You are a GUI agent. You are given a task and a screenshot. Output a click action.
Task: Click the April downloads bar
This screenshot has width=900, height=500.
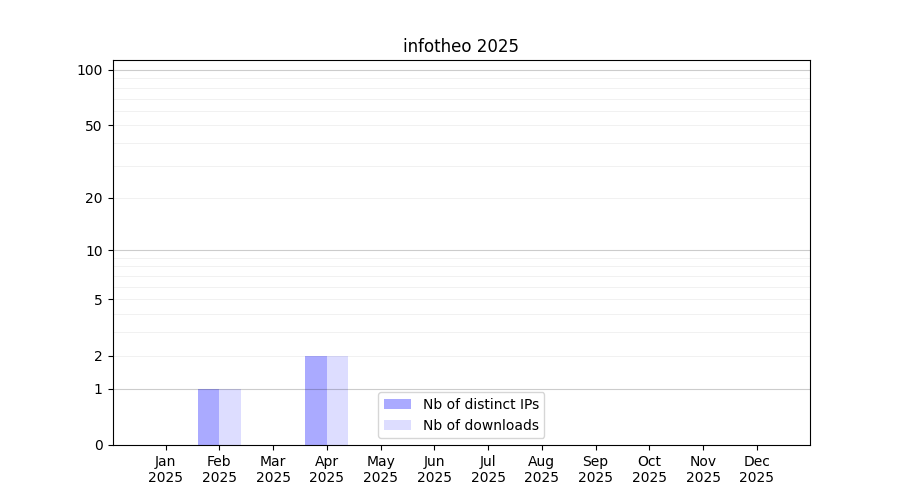(337, 400)
